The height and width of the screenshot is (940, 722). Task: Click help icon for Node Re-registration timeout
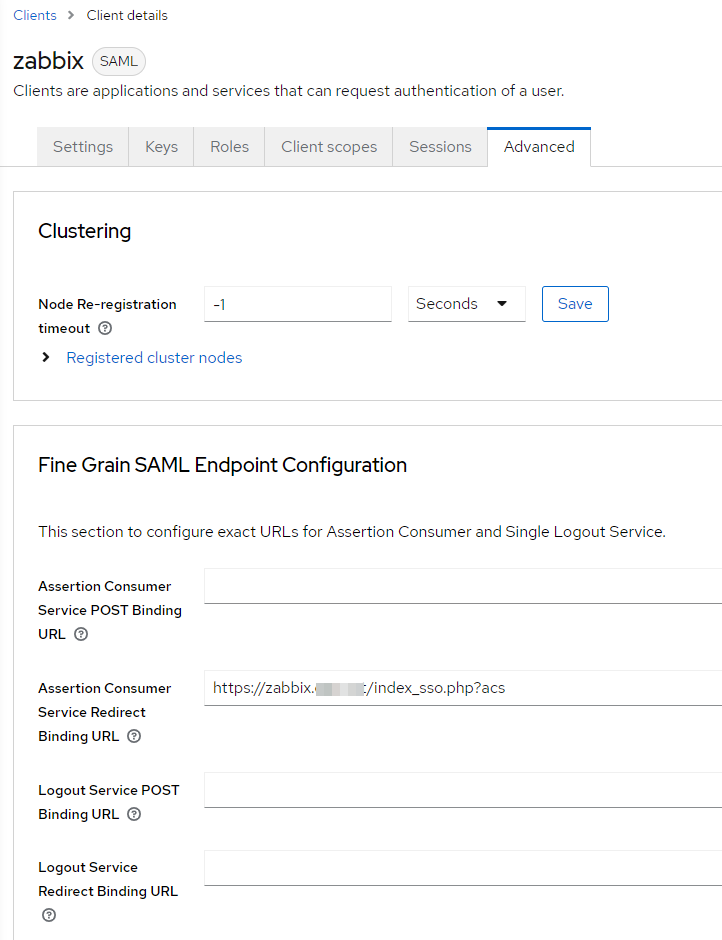[x=105, y=328]
